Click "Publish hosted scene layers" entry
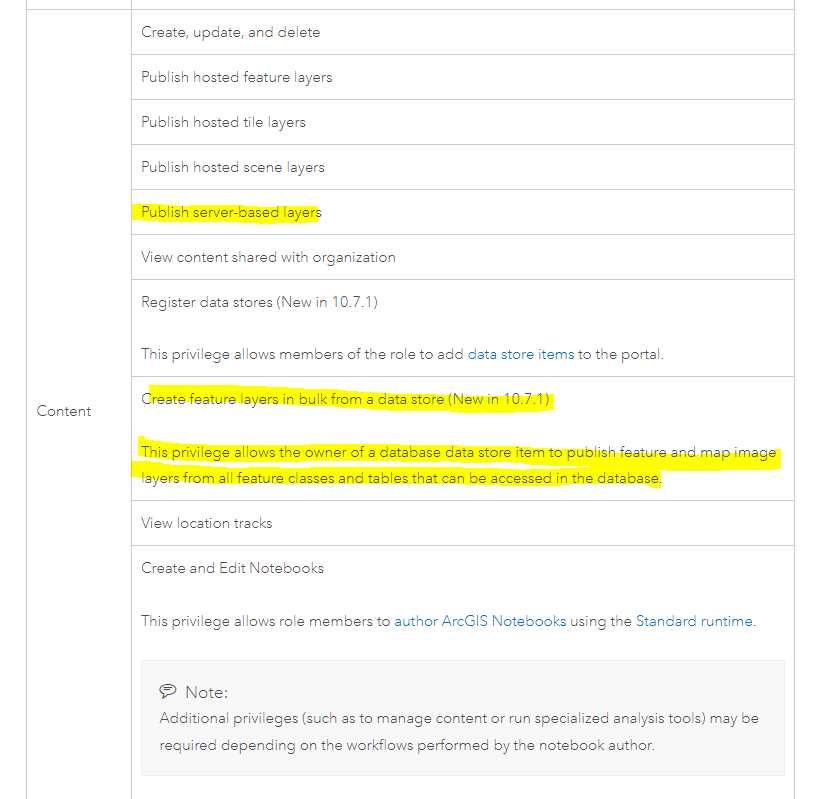 point(233,167)
